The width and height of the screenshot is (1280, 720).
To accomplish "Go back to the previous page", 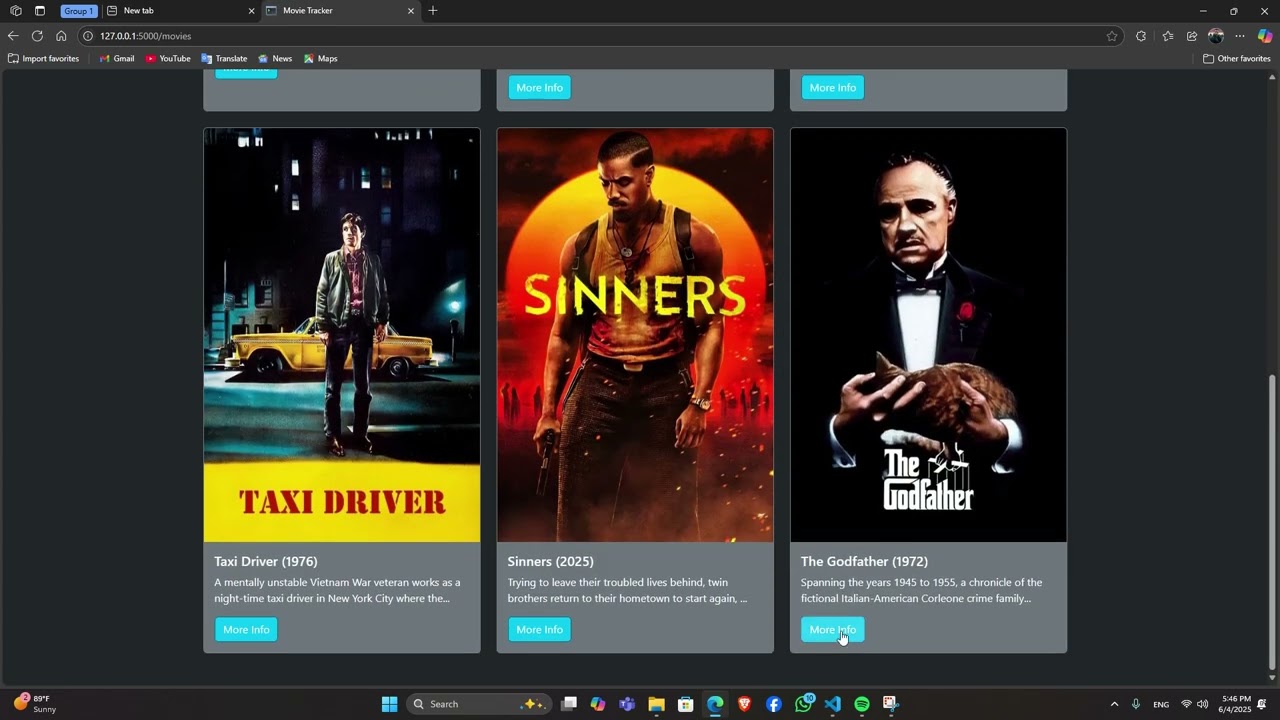I will [13, 36].
